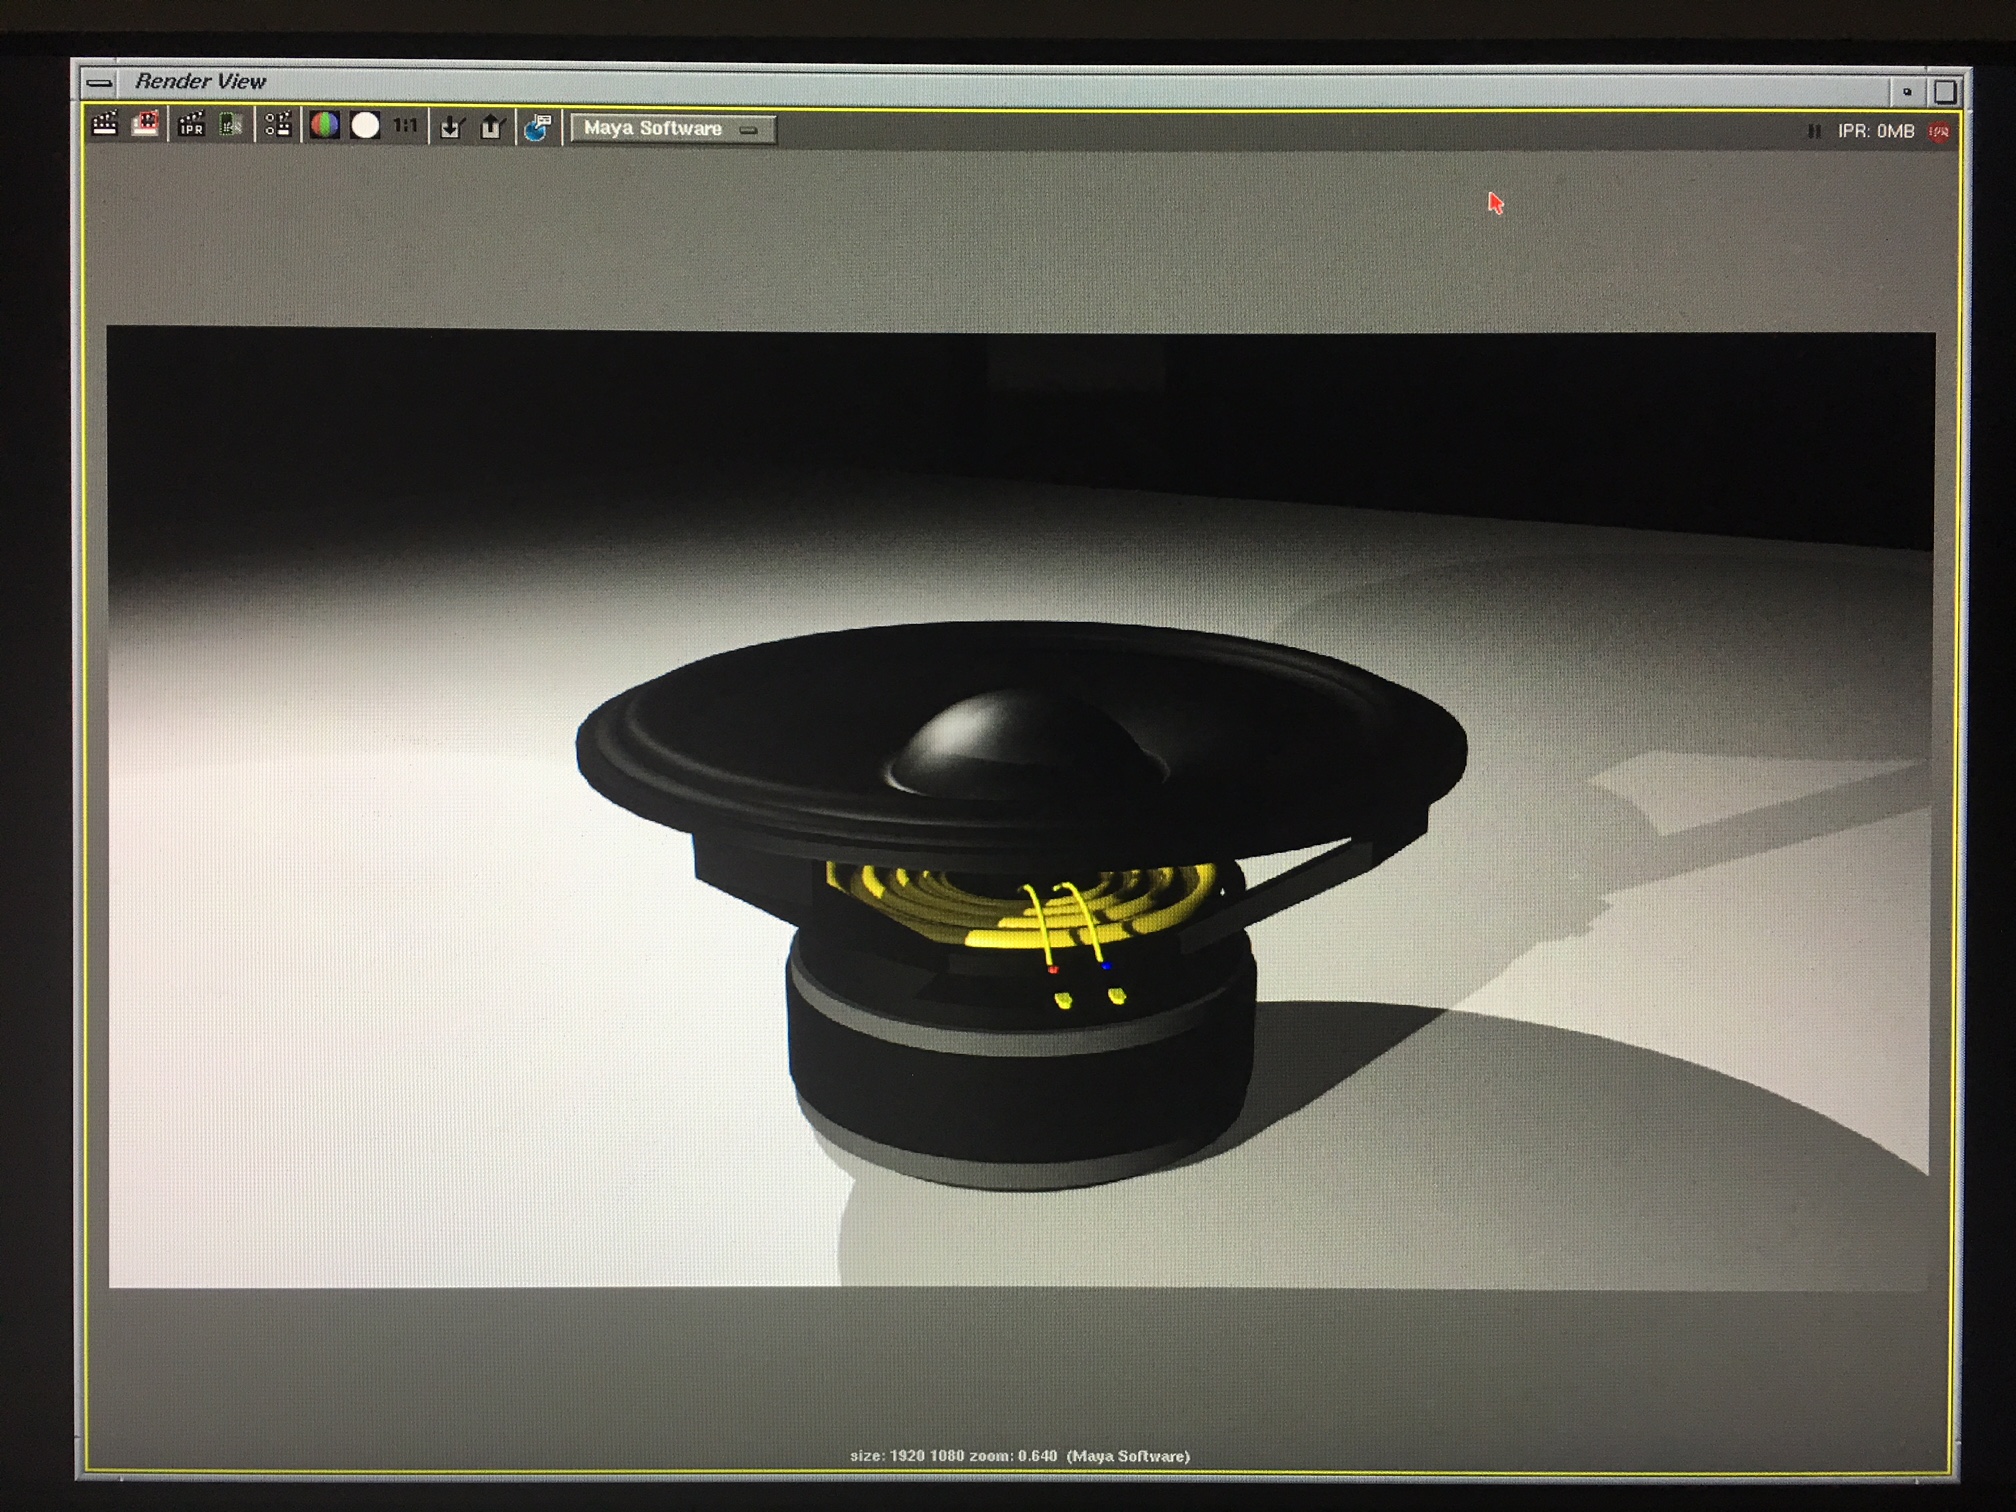The image size is (2016, 1512).
Task: Open the render diagnostics icon with blue globe
Action: [x=538, y=127]
